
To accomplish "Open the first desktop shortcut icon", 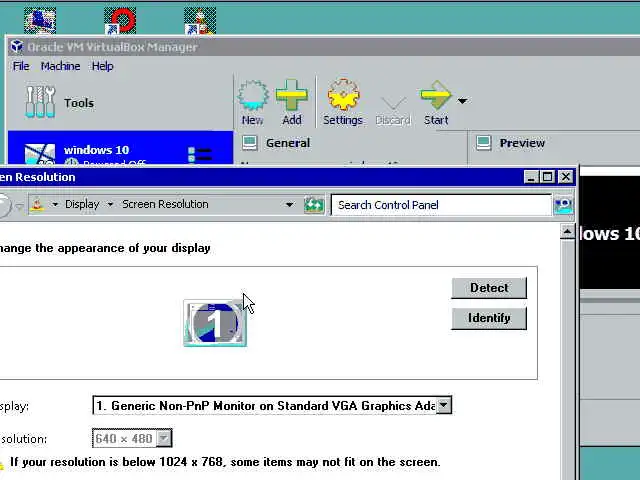I will click(40, 20).
